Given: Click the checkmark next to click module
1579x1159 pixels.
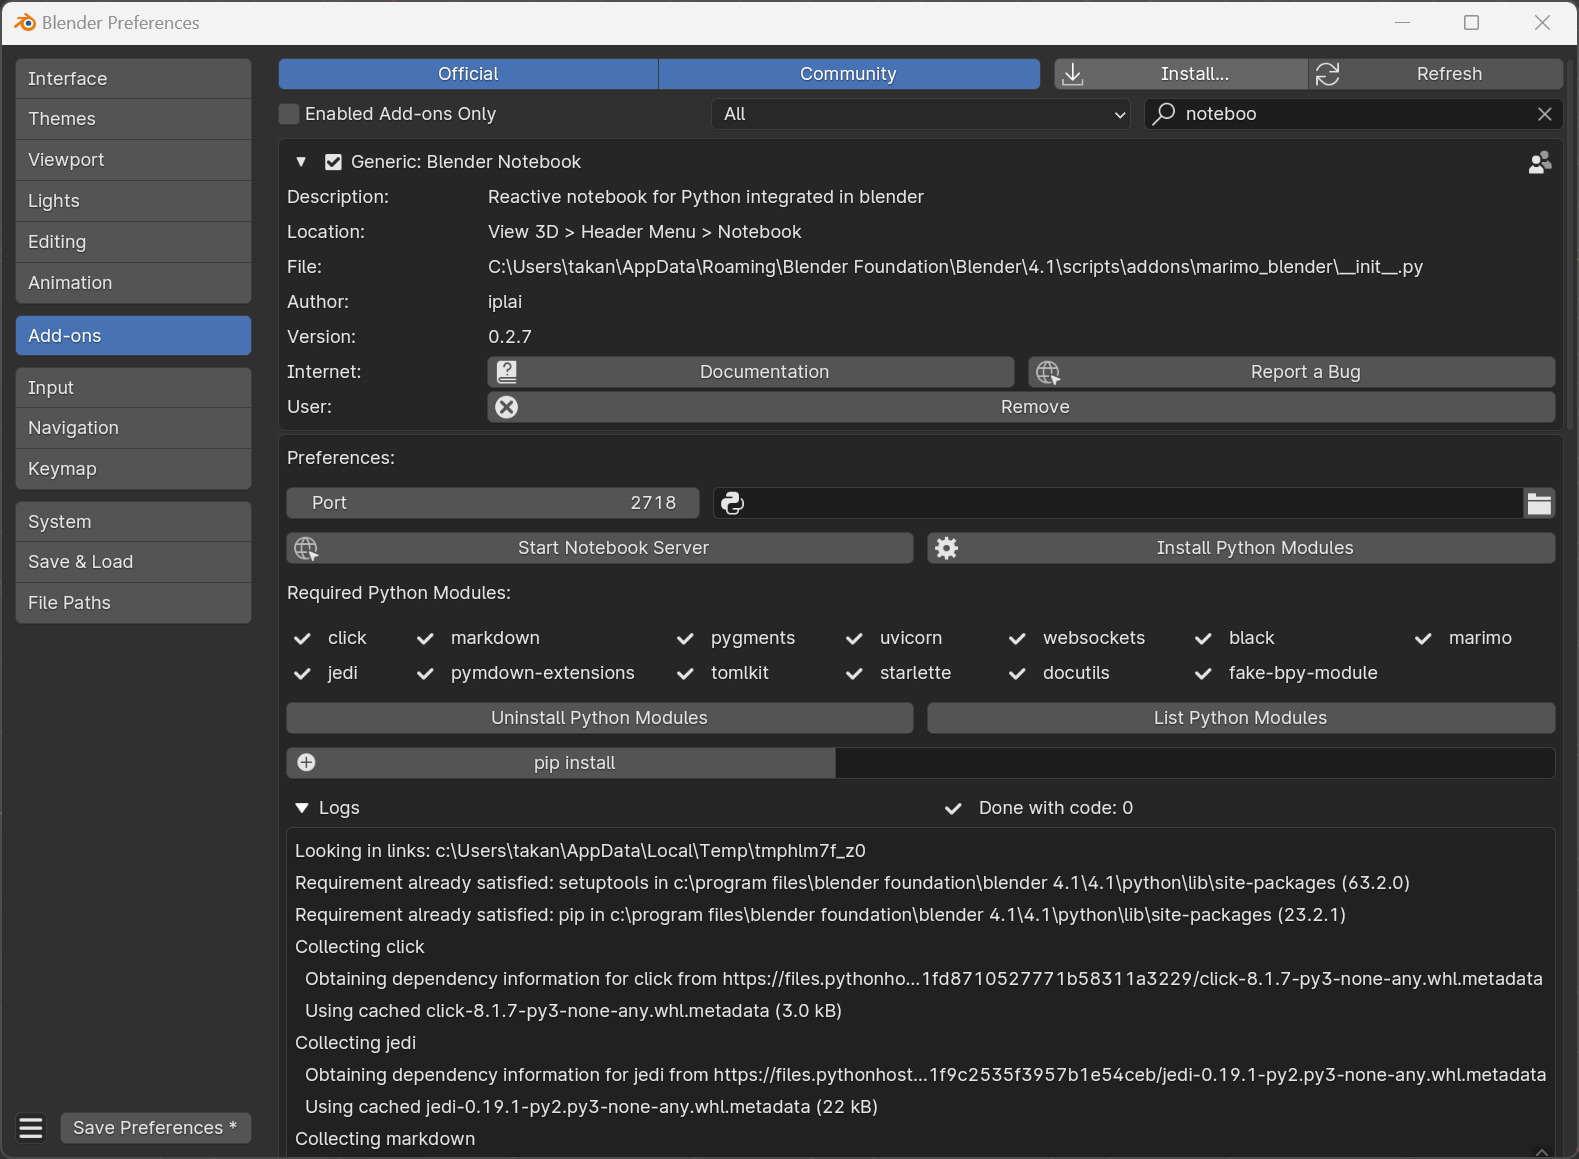Looking at the screenshot, I should [x=302, y=638].
